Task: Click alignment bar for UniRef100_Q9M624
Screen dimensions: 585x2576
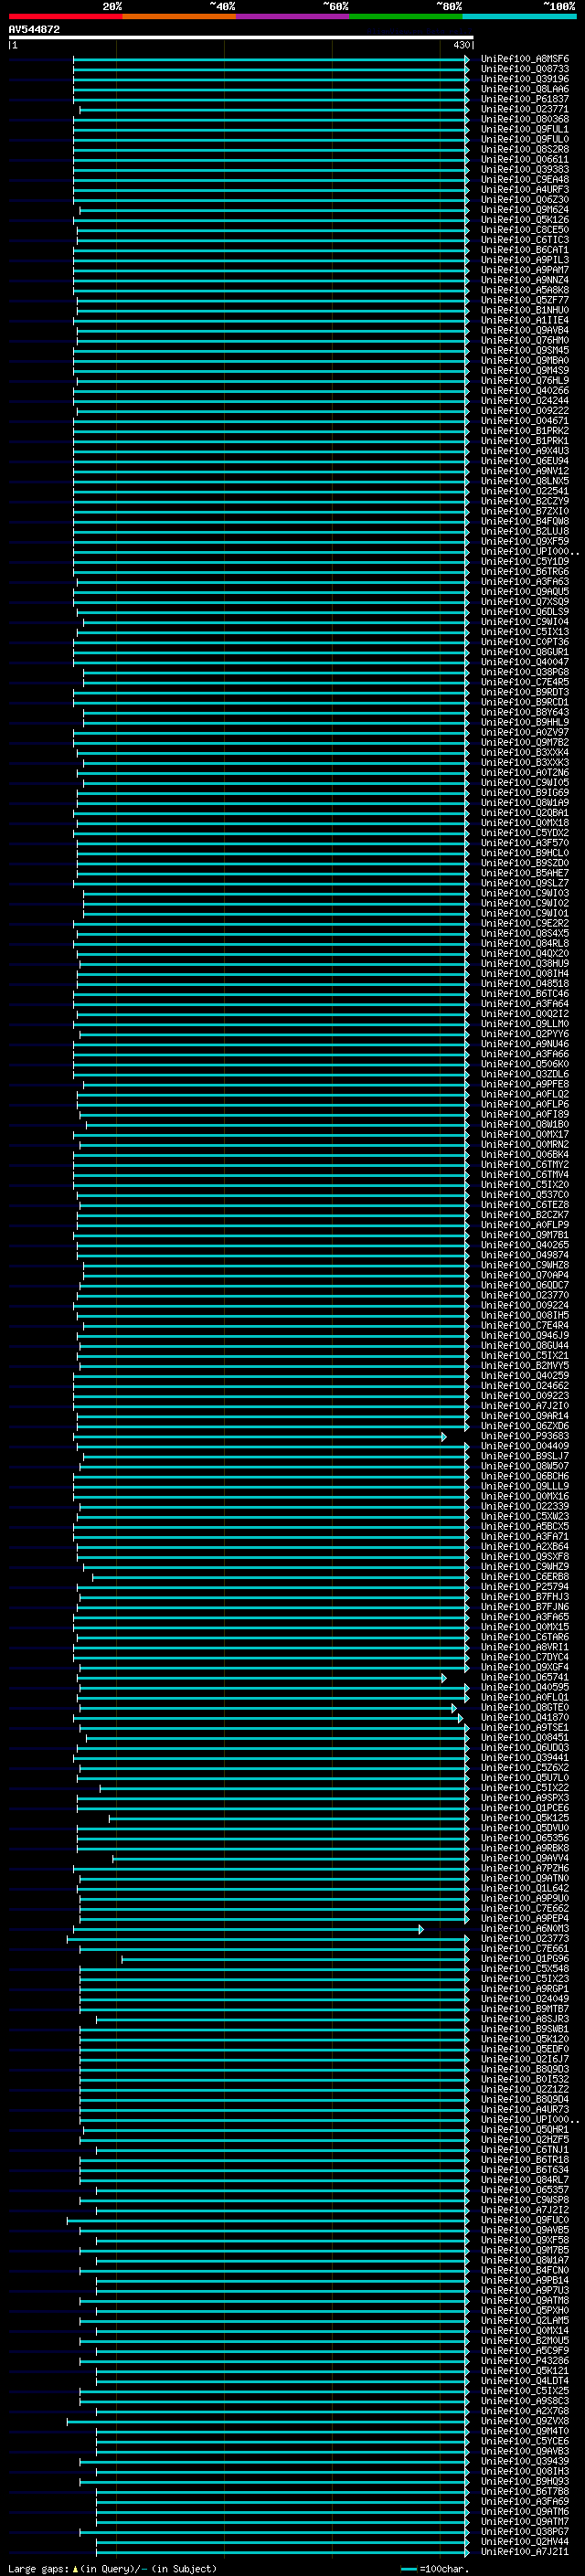Action: coord(274,210)
